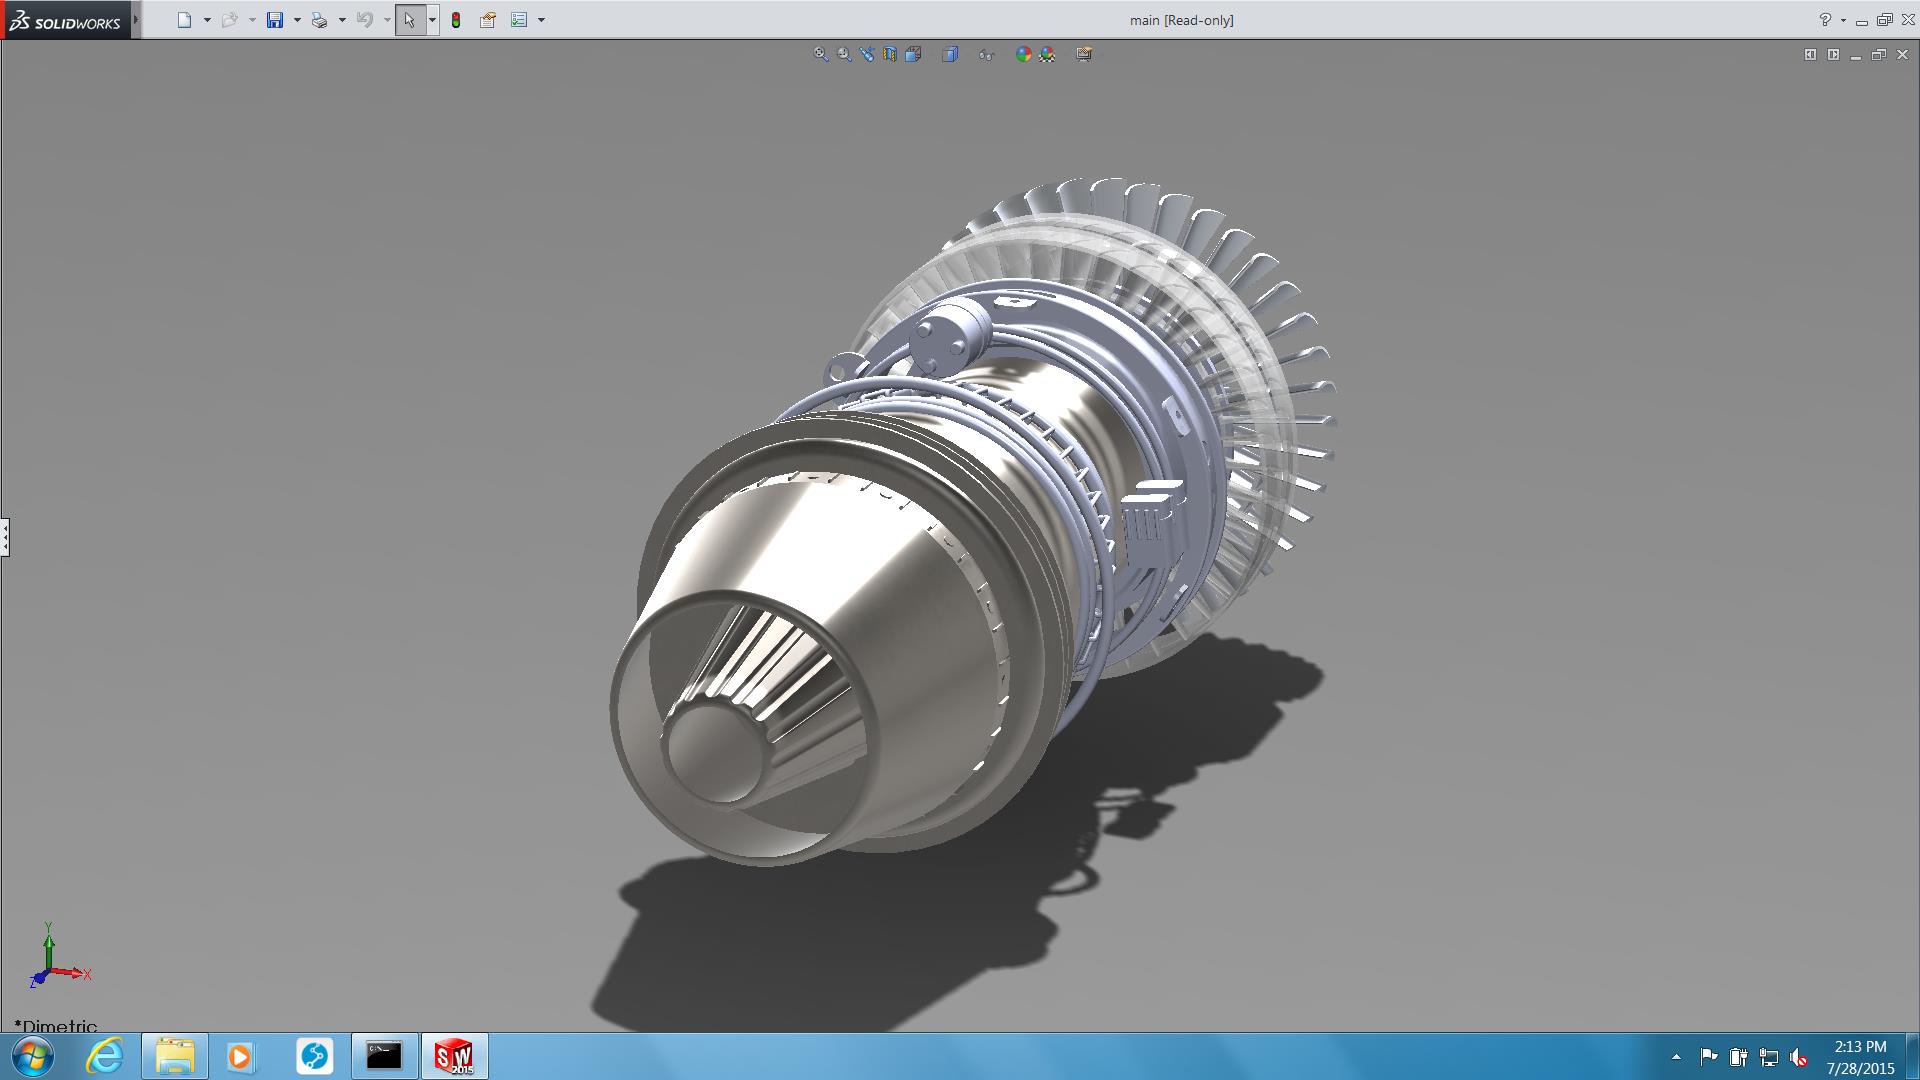The height and width of the screenshot is (1080, 1920).
Task: Expand the New document dropdown arrow
Action: (x=207, y=20)
